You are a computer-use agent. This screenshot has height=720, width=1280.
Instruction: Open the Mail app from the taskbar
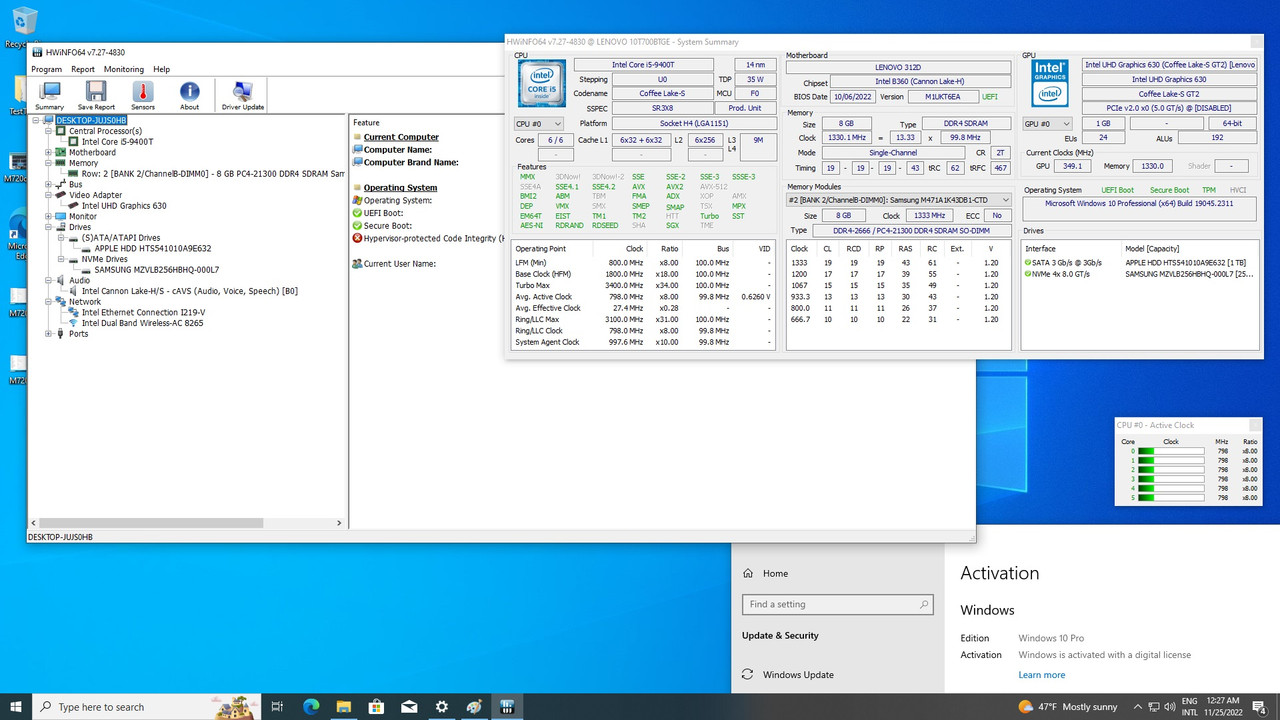pos(409,707)
